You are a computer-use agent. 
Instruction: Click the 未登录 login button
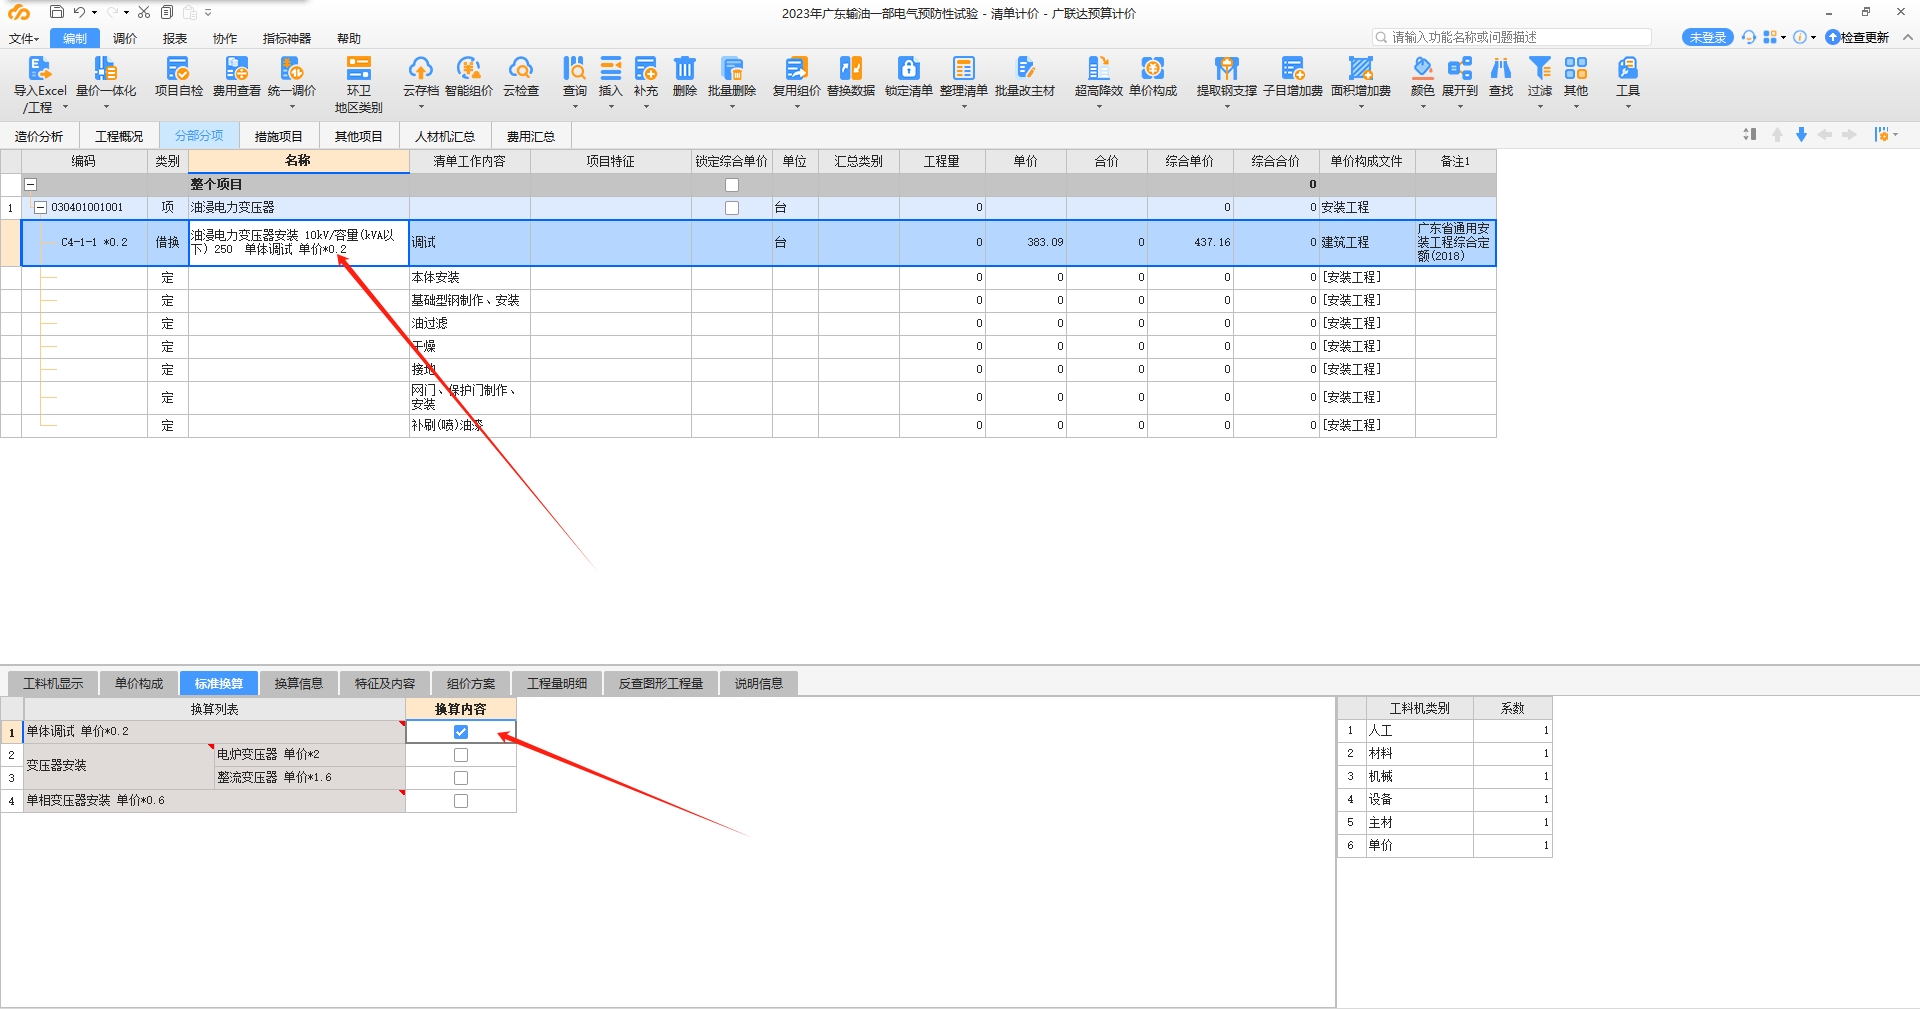(1707, 37)
